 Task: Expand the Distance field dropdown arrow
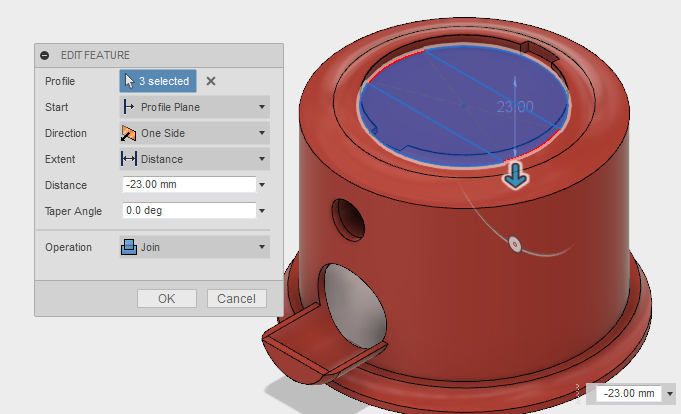262,185
